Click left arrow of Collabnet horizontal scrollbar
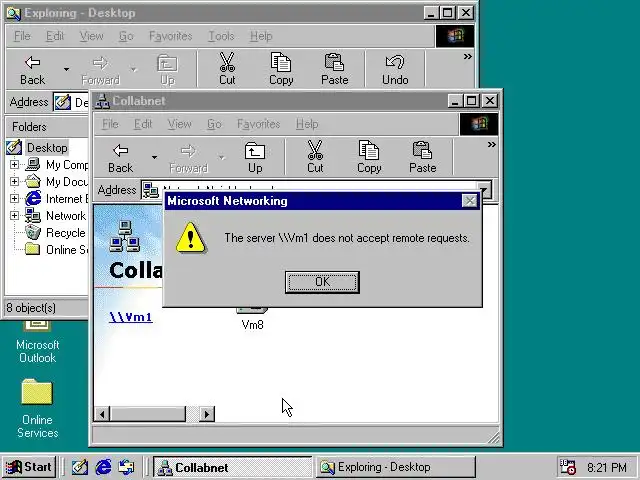Image resolution: width=640 pixels, height=480 pixels. (102, 414)
